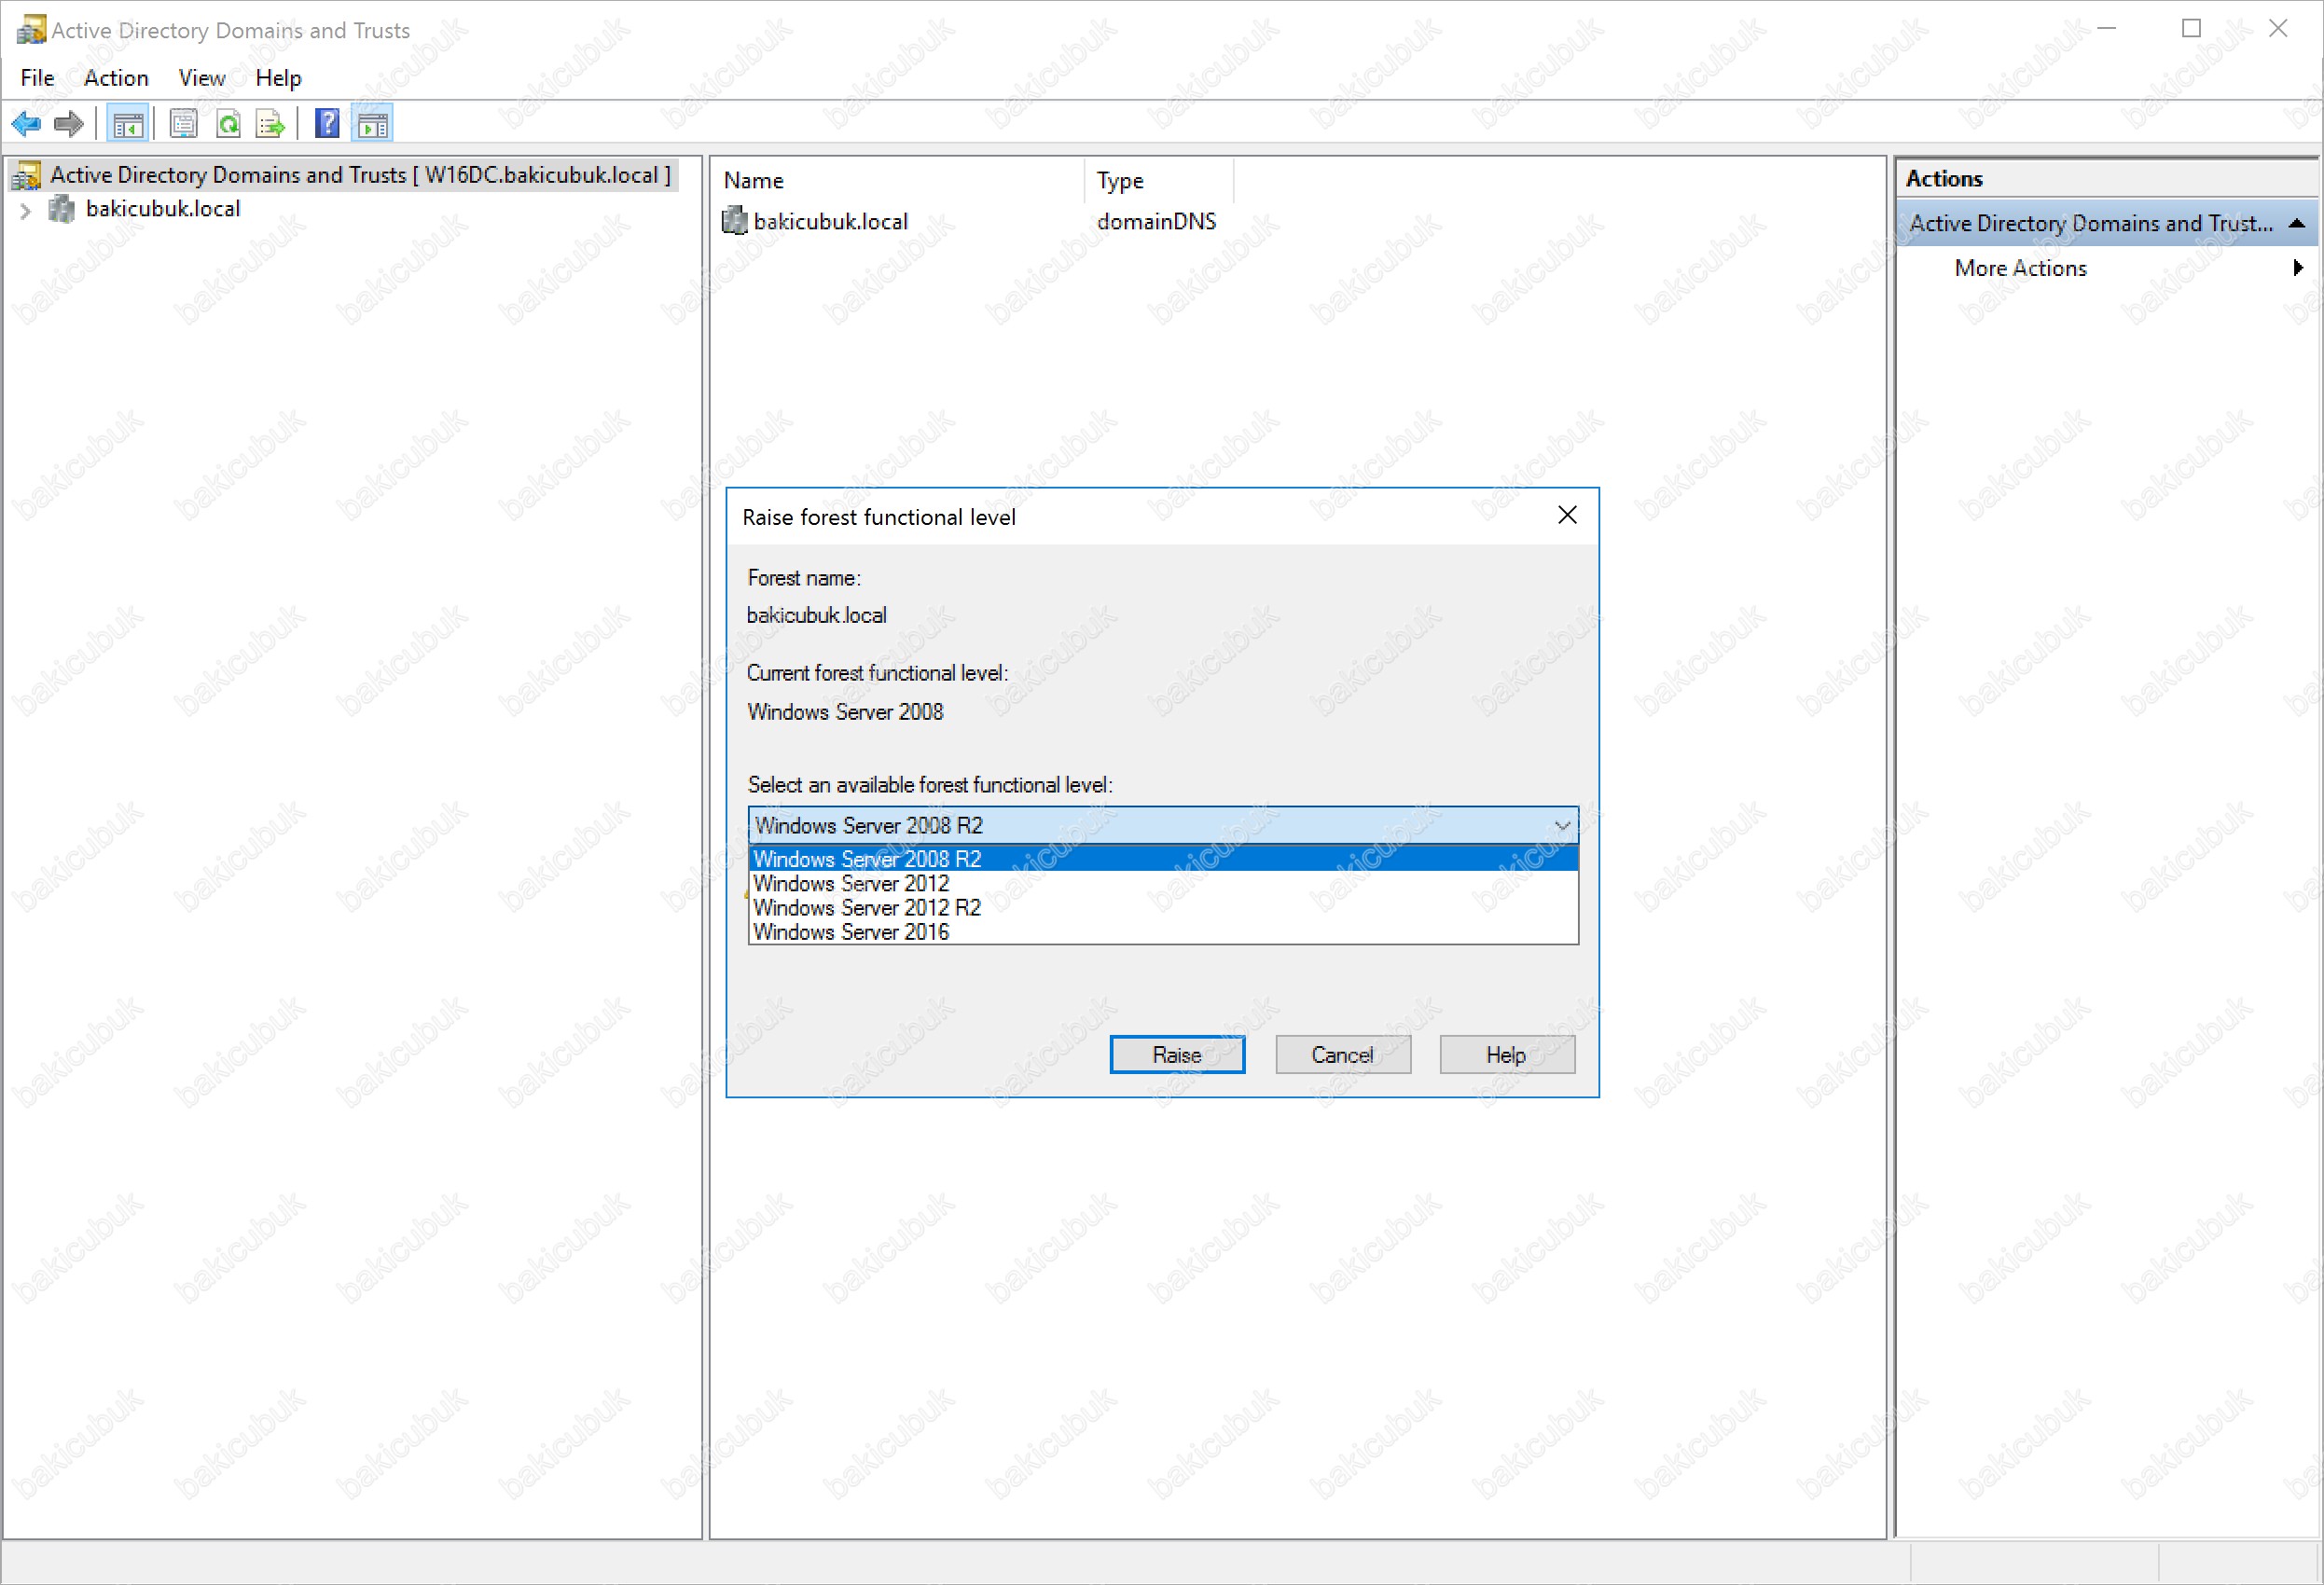Close the Active Directory Domains and Trusts window
Viewport: 2324px width, 1585px height.
tap(2278, 28)
